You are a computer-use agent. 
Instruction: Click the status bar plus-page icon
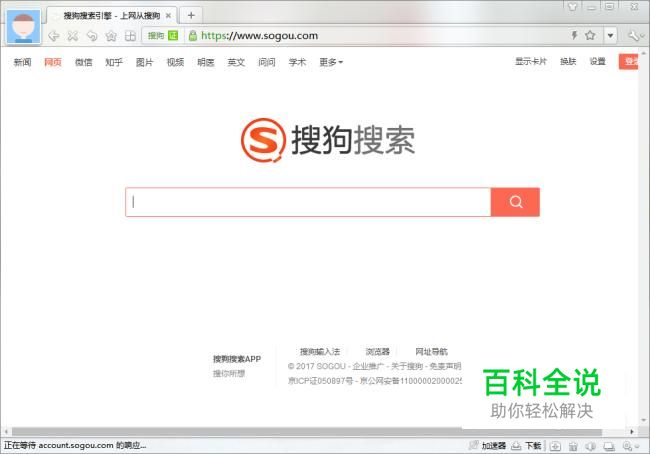tap(555, 446)
